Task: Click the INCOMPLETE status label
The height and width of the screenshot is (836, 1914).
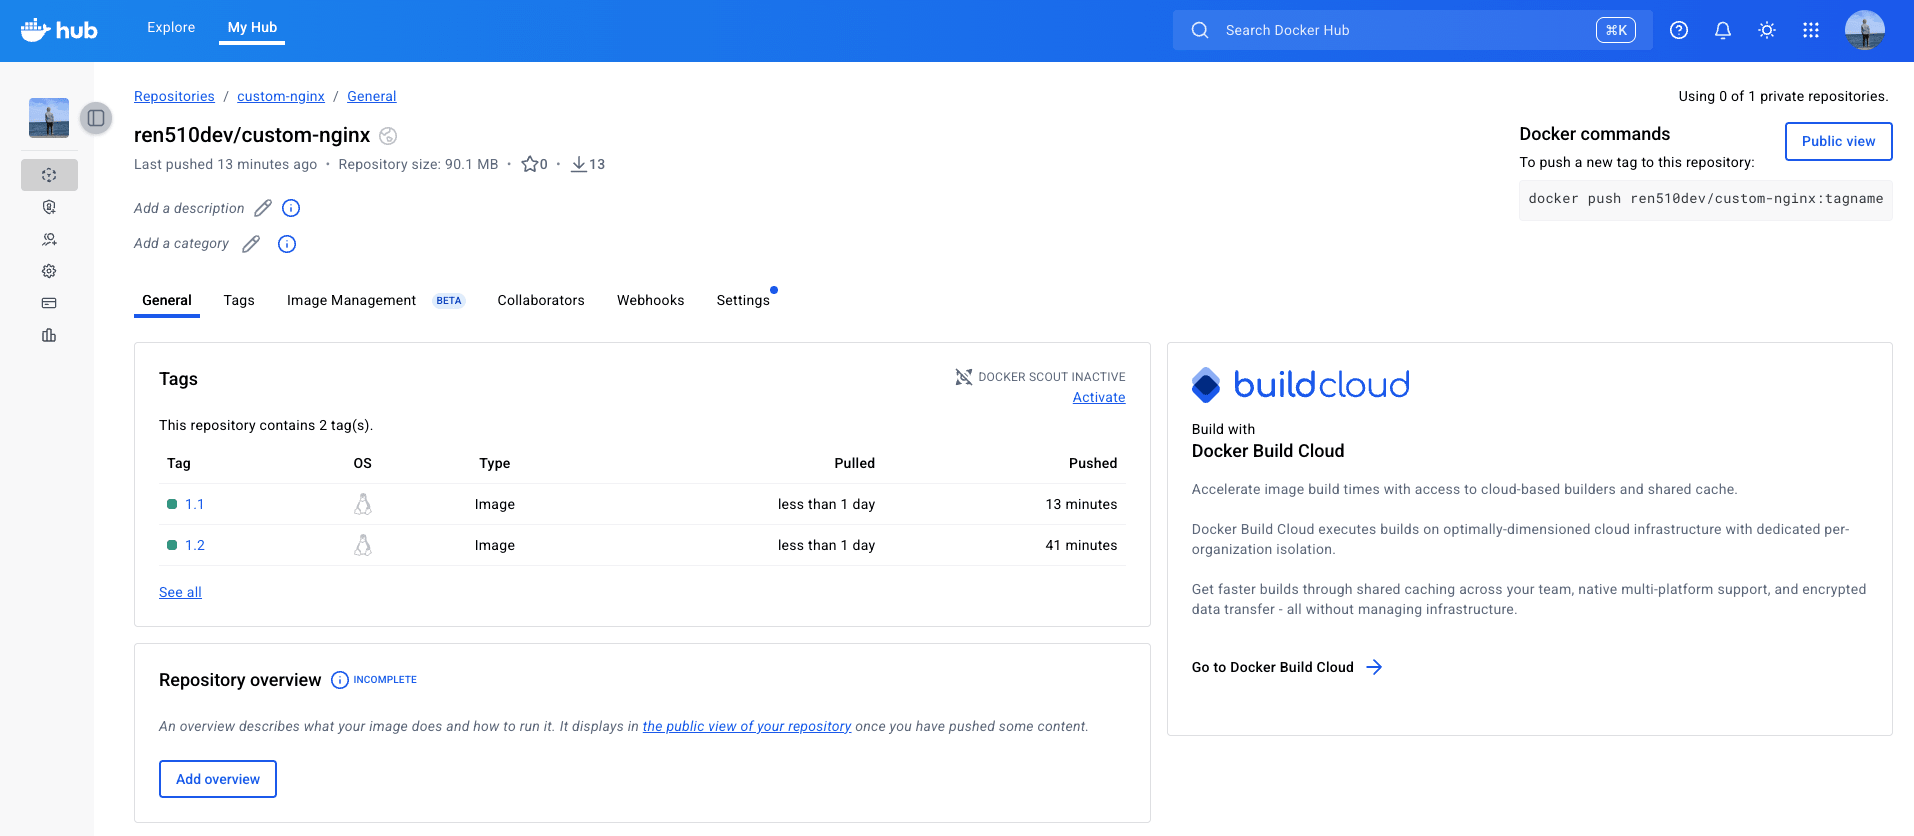Action: pos(385,679)
